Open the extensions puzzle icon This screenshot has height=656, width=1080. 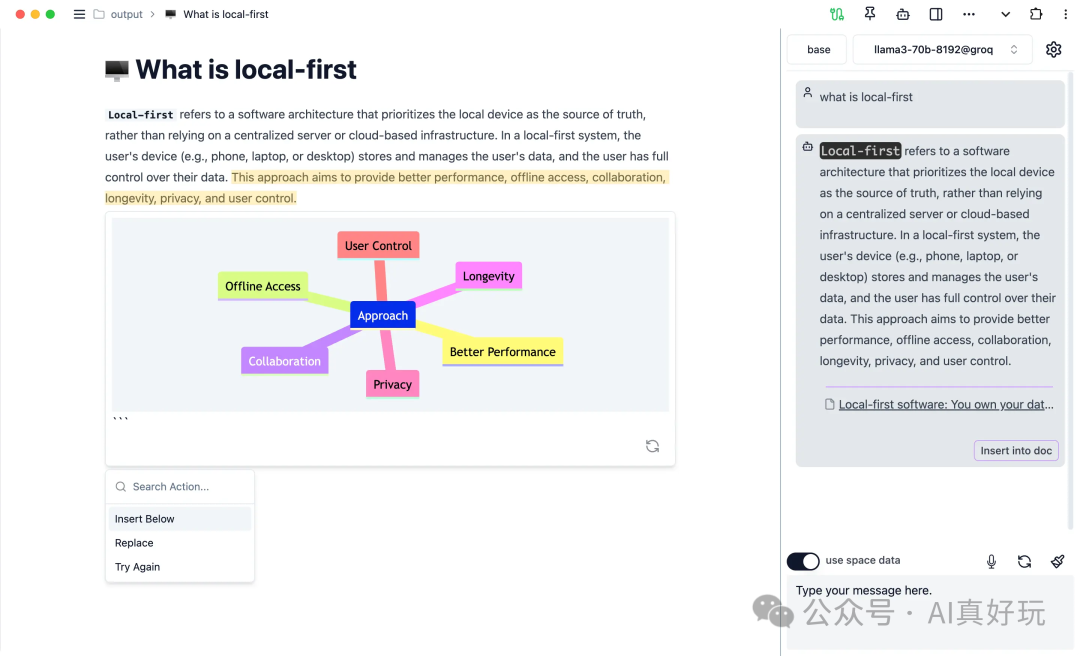click(x=1036, y=14)
